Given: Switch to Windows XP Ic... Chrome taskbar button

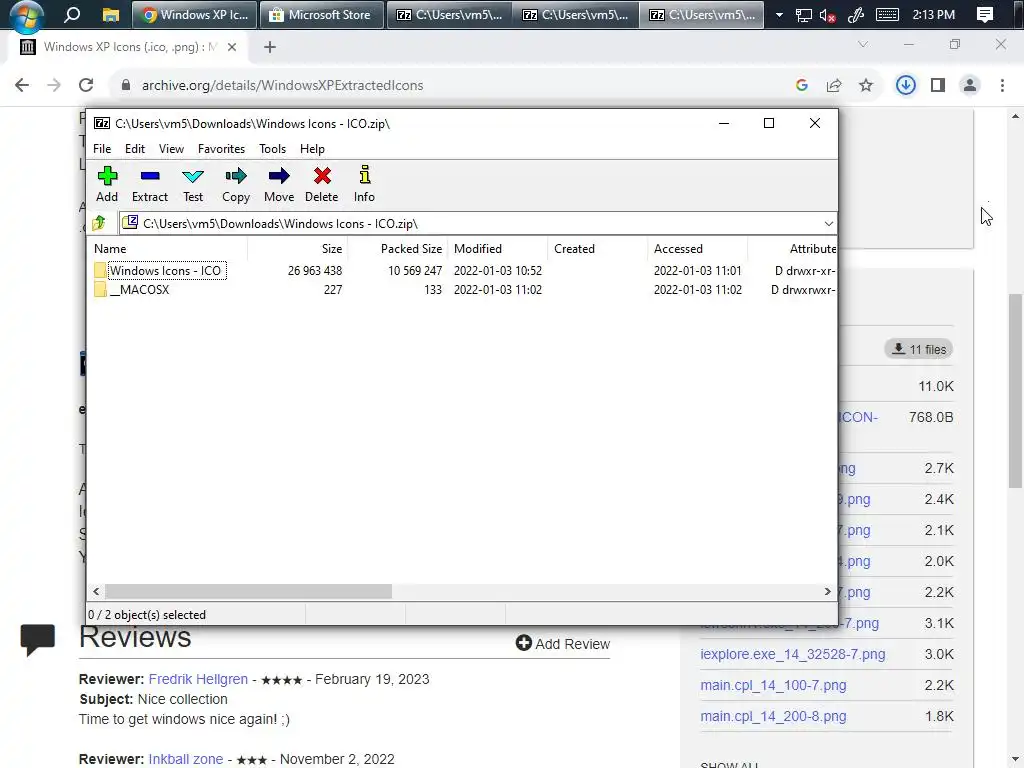Looking at the screenshot, I should 193,14.
